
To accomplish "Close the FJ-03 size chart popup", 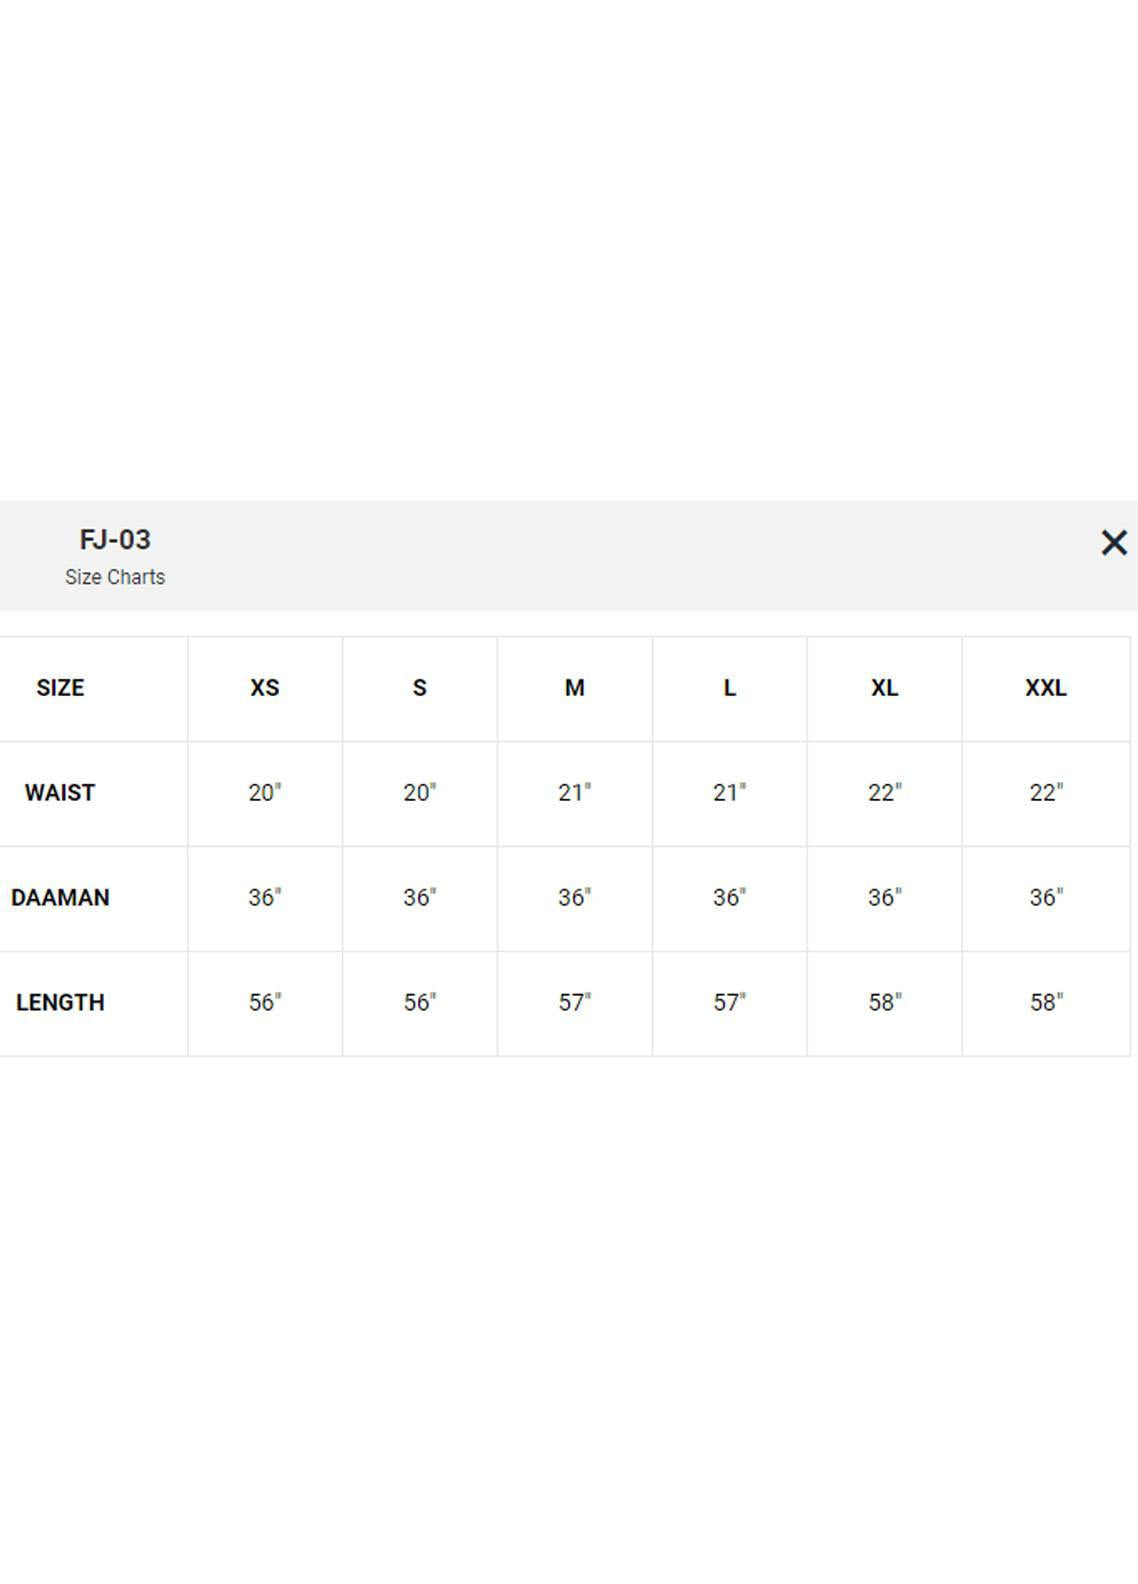I will [1113, 543].
